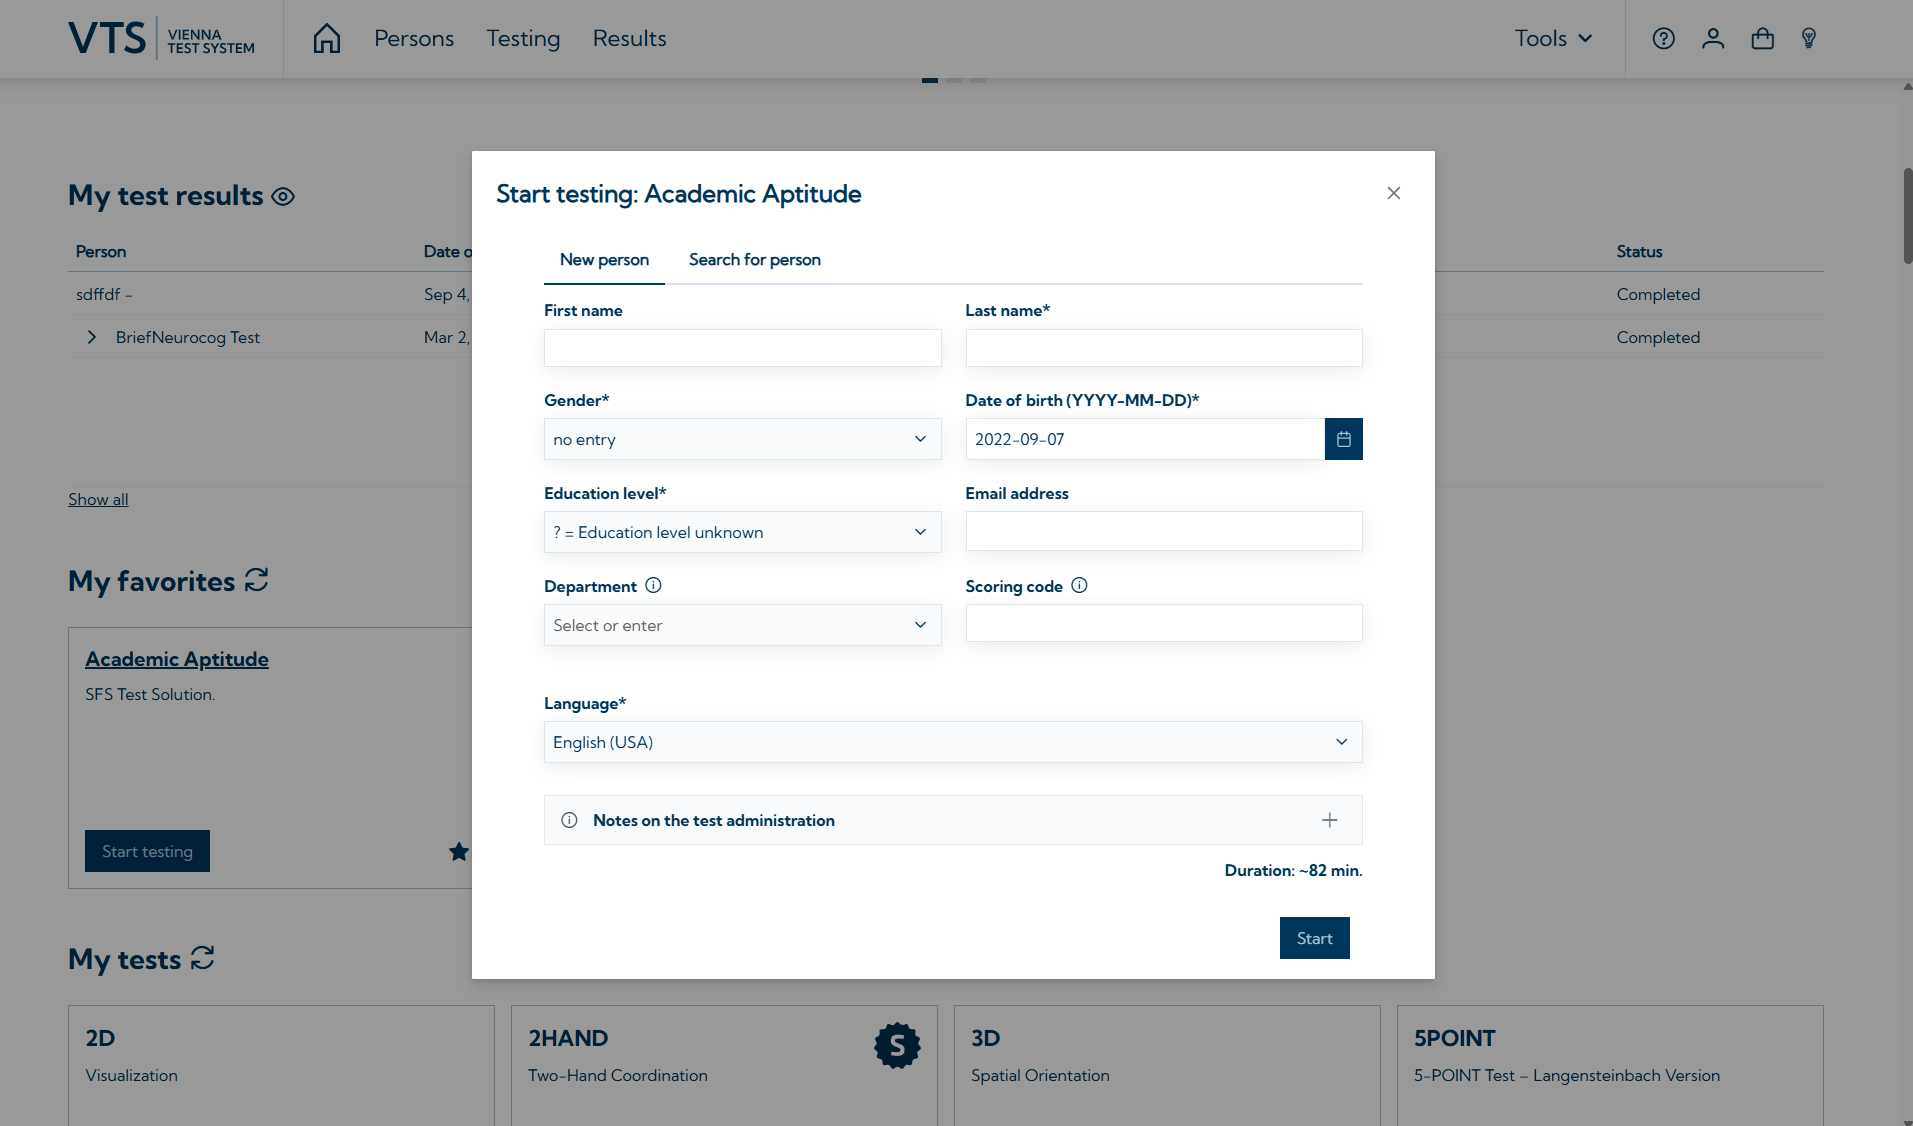Click Completed status of BriefNeurocog Test row
The image size is (1913, 1126).
pyautogui.click(x=1658, y=337)
